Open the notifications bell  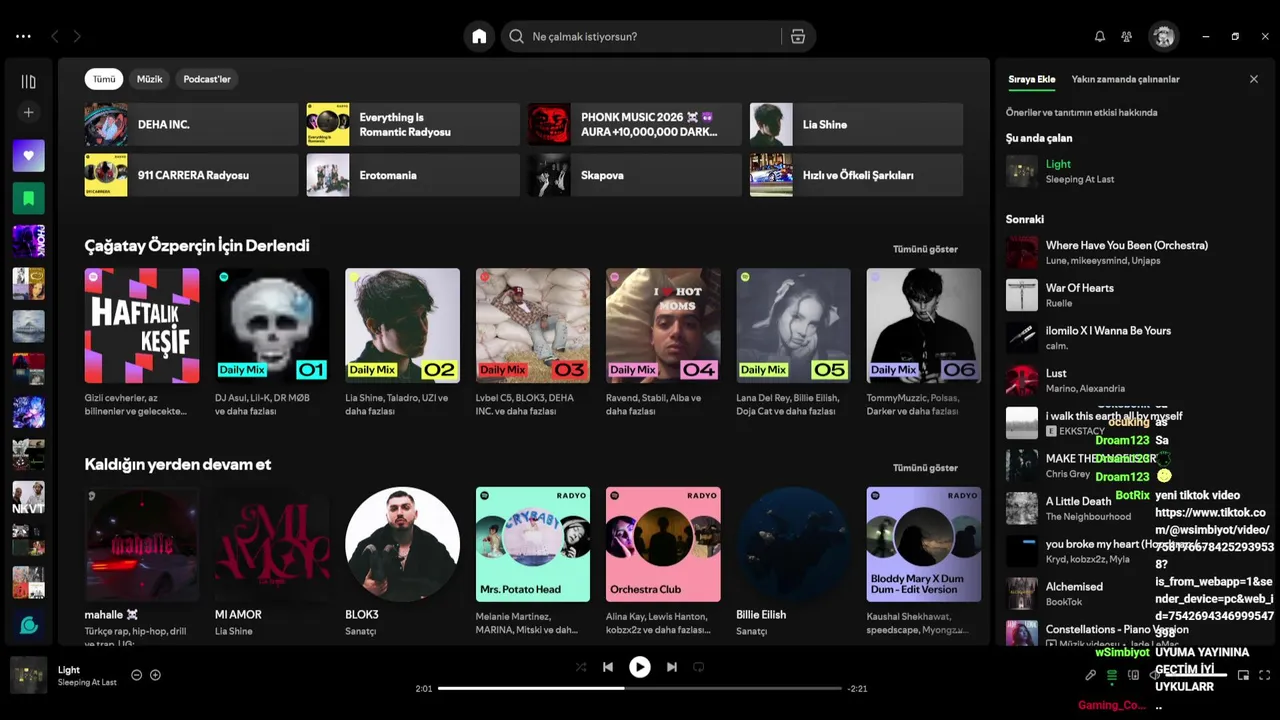tap(1099, 36)
